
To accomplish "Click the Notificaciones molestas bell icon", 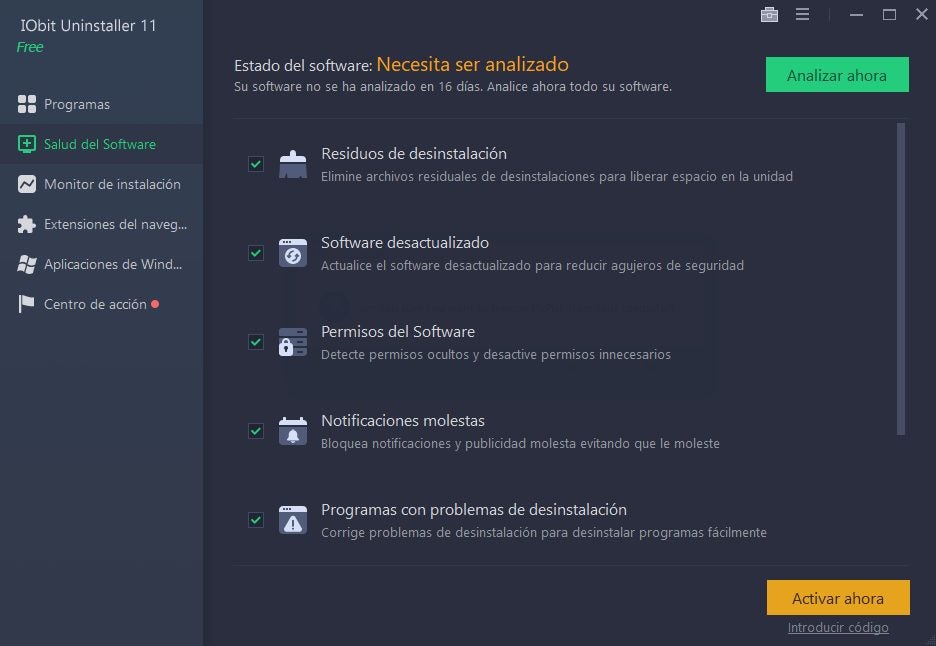I will click(293, 431).
